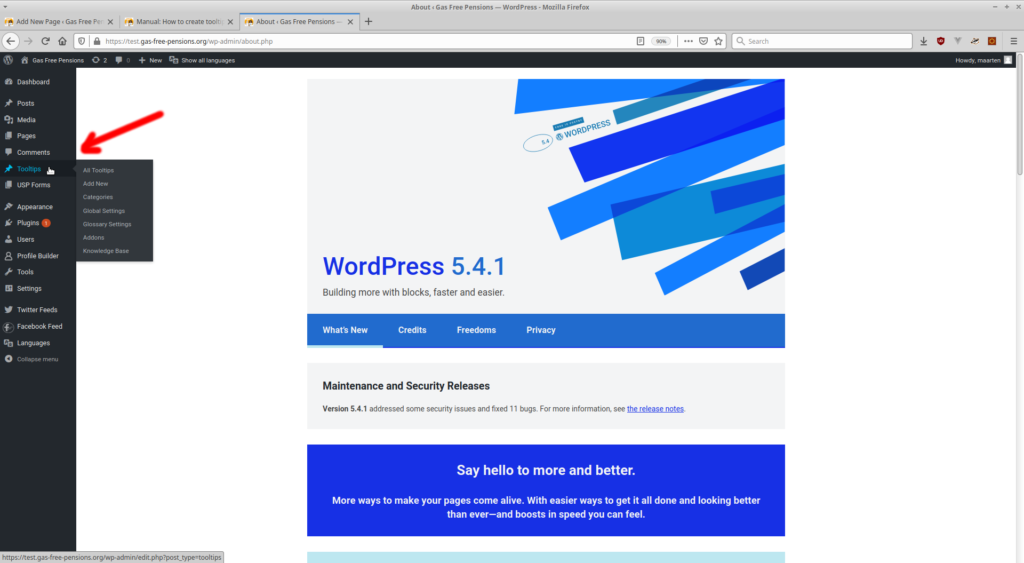This screenshot has width=1024, height=563.
Task: Collapse the admin sidebar menu
Action: click(x=38, y=359)
